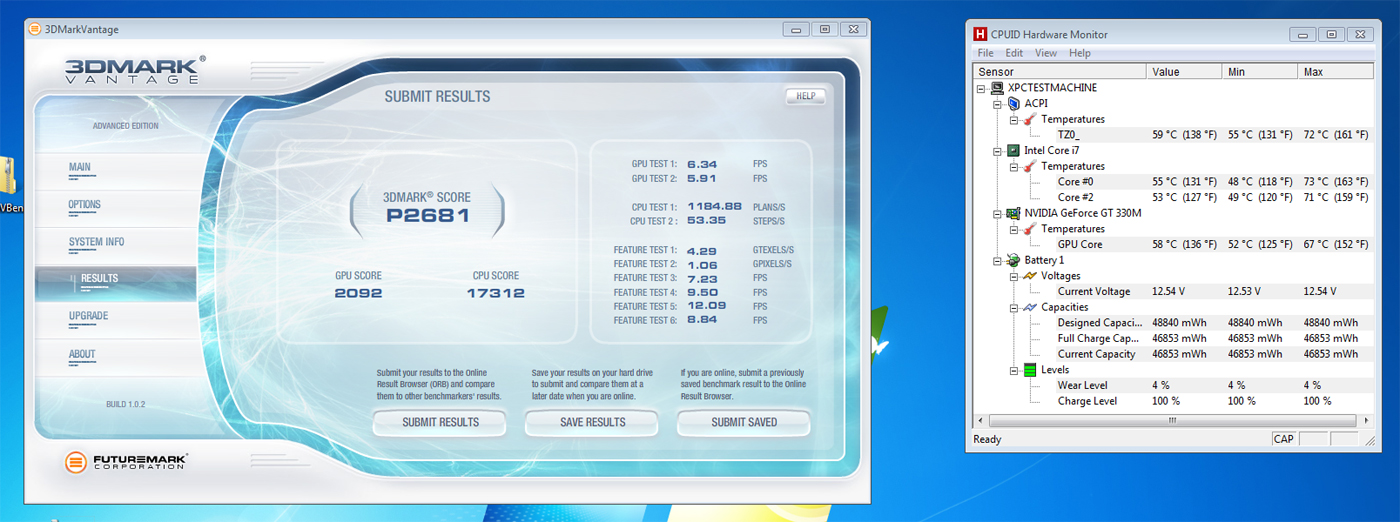Click the Capacities graph icon
This screenshot has height=522, width=1400.
[x=1030, y=307]
